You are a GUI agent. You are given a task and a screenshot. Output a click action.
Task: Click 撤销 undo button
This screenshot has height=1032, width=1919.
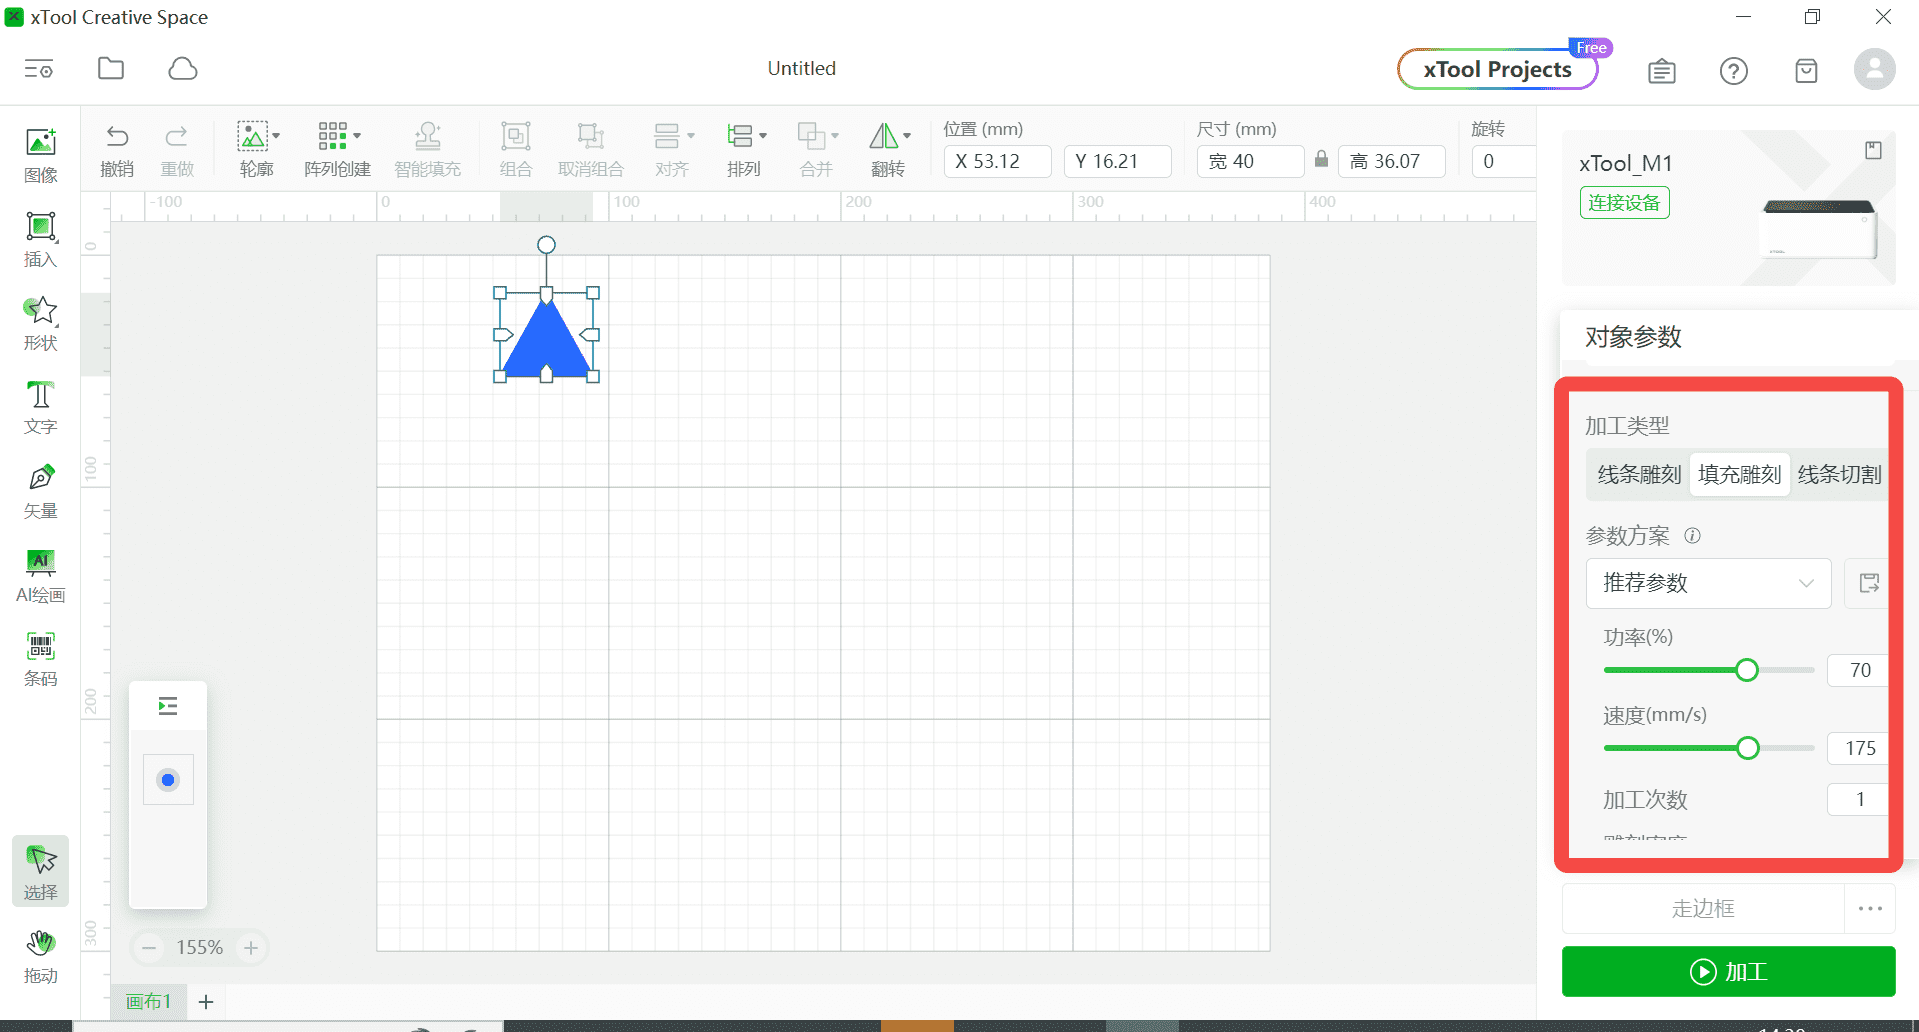(x=117, y=150)
